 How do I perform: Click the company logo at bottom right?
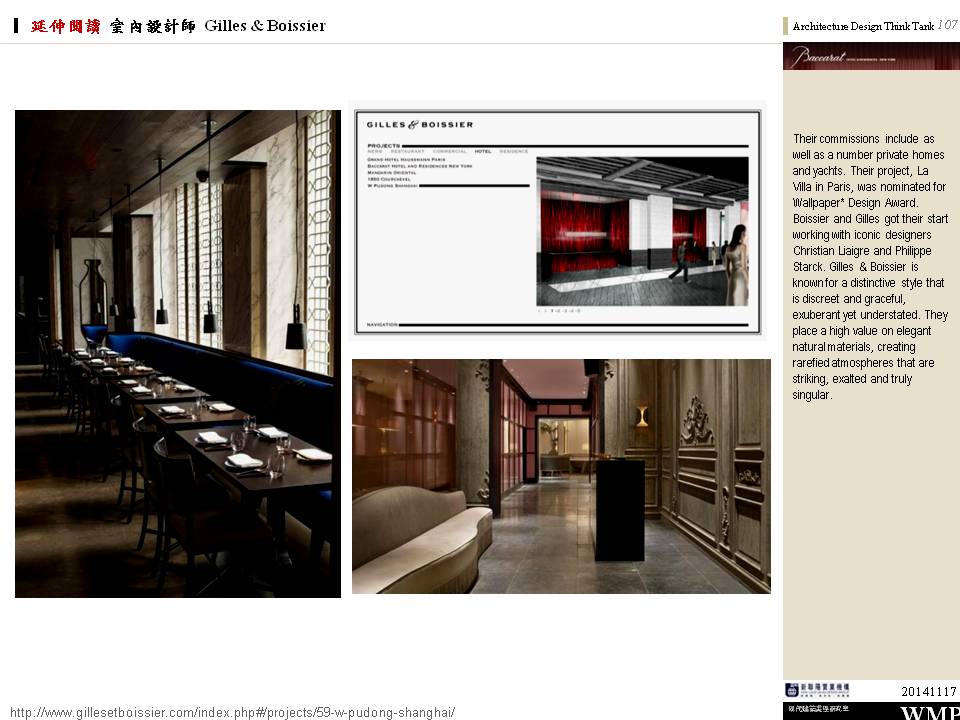[x=816, y=690]
